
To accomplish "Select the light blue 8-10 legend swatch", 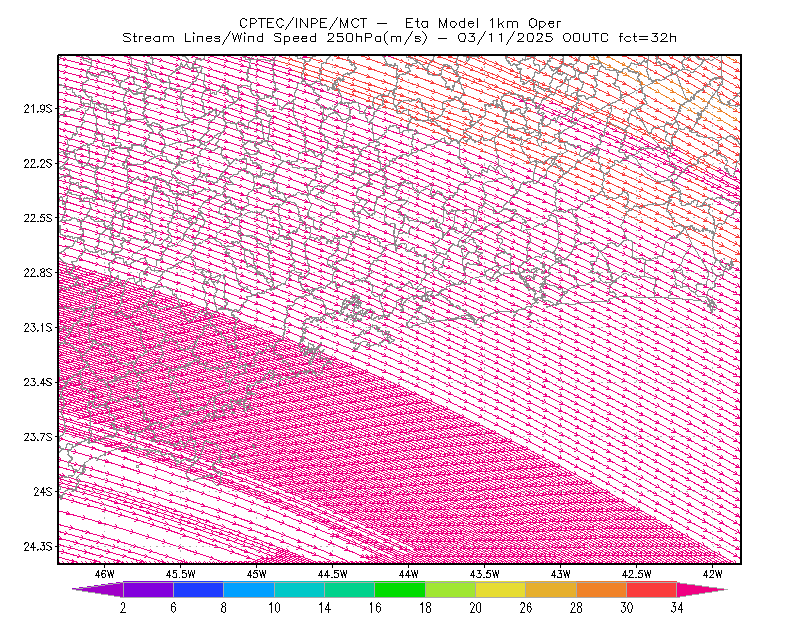I will point(249,589).
